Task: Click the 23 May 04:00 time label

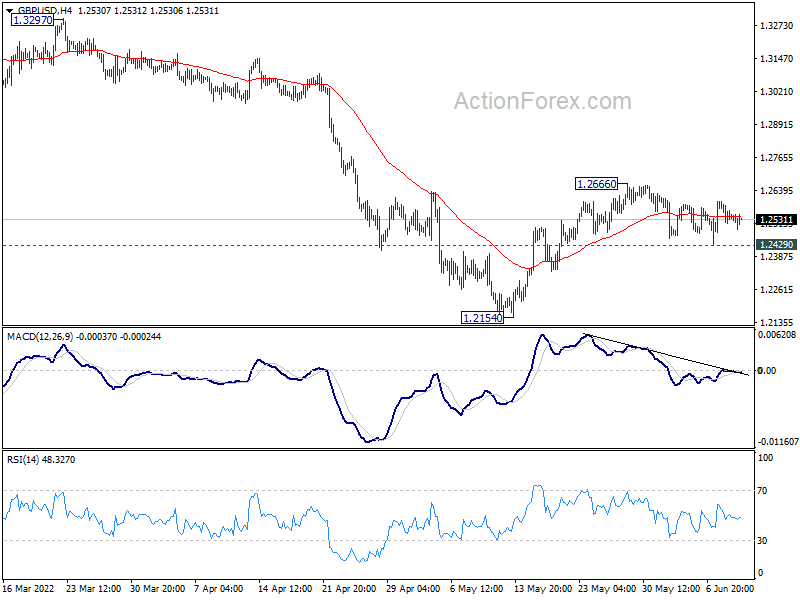Action: (x=607, y=589)
